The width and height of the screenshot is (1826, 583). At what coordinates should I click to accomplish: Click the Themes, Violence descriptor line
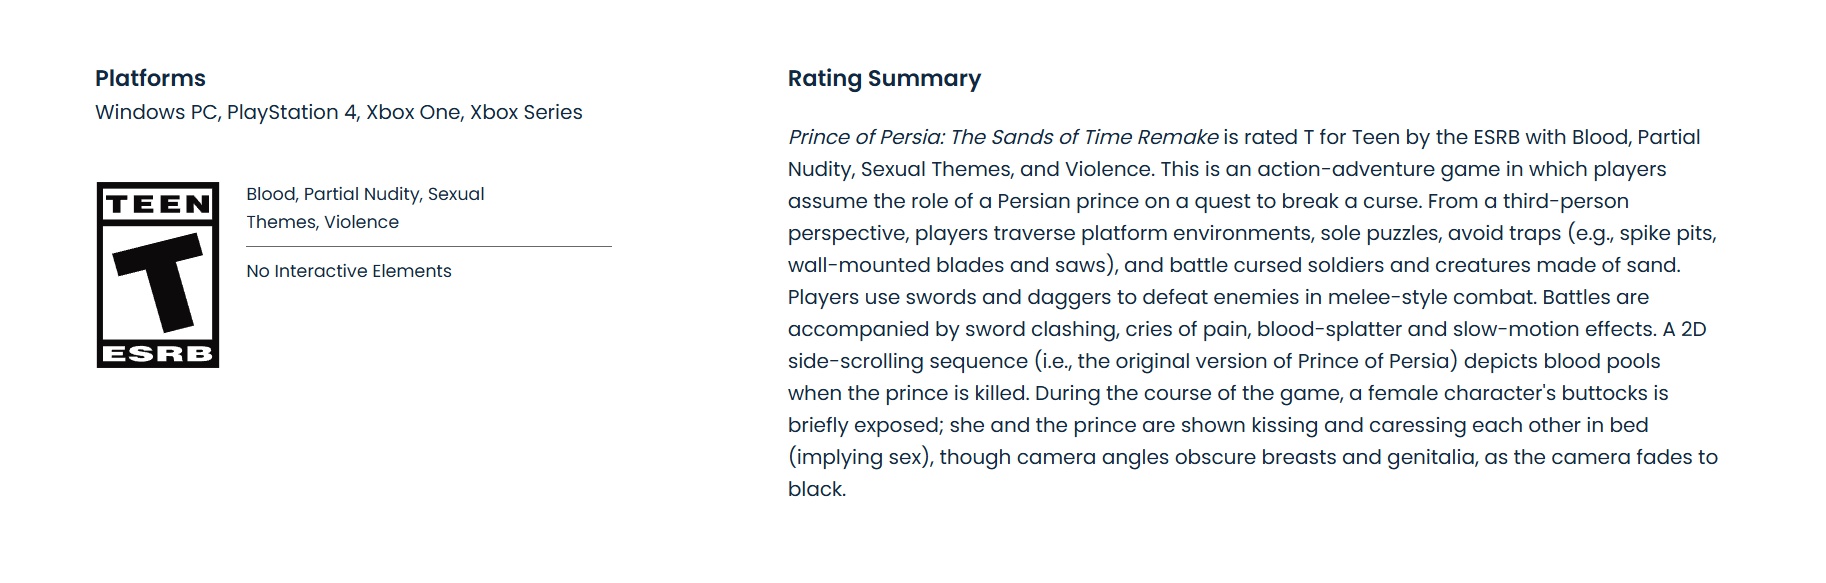click(322, 222)
